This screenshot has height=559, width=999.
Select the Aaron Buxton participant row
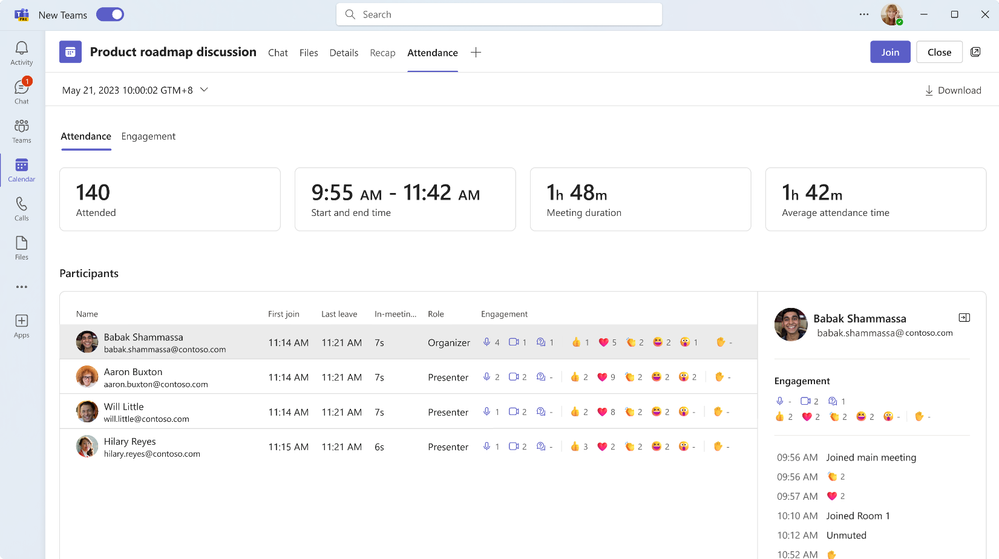click(x=408, y=377)
